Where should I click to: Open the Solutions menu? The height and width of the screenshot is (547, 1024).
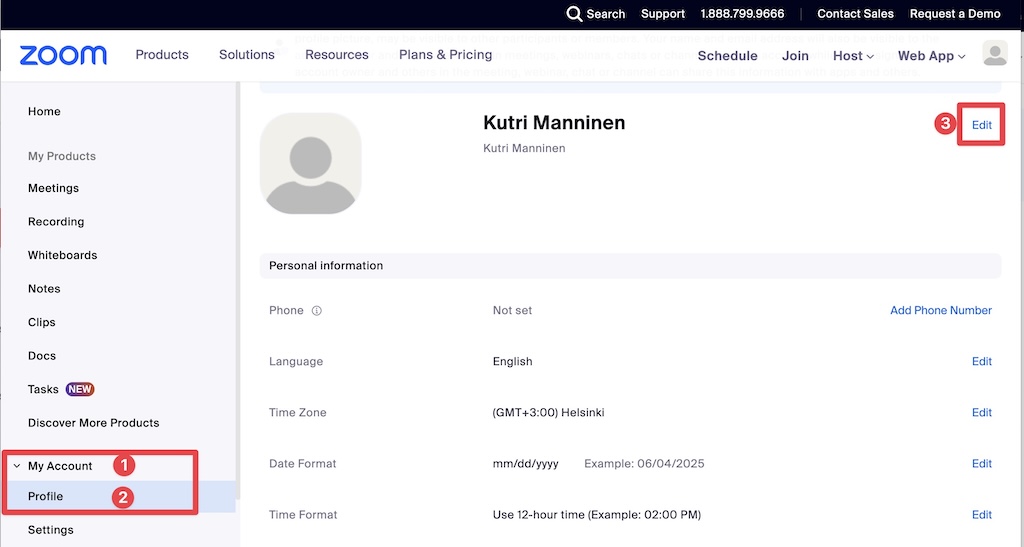point(247,55)
